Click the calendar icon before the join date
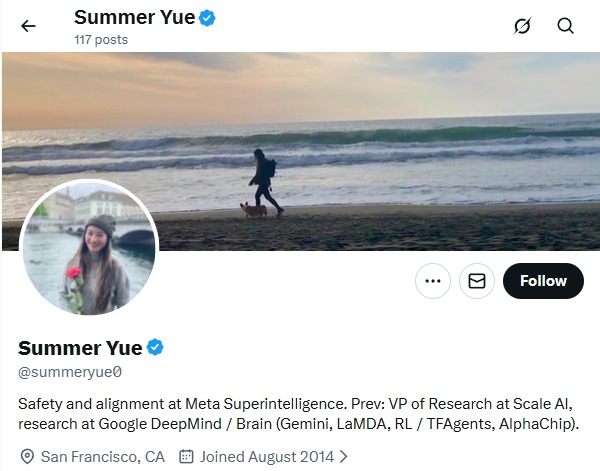600x471 pixels. (x=185, y=457)
